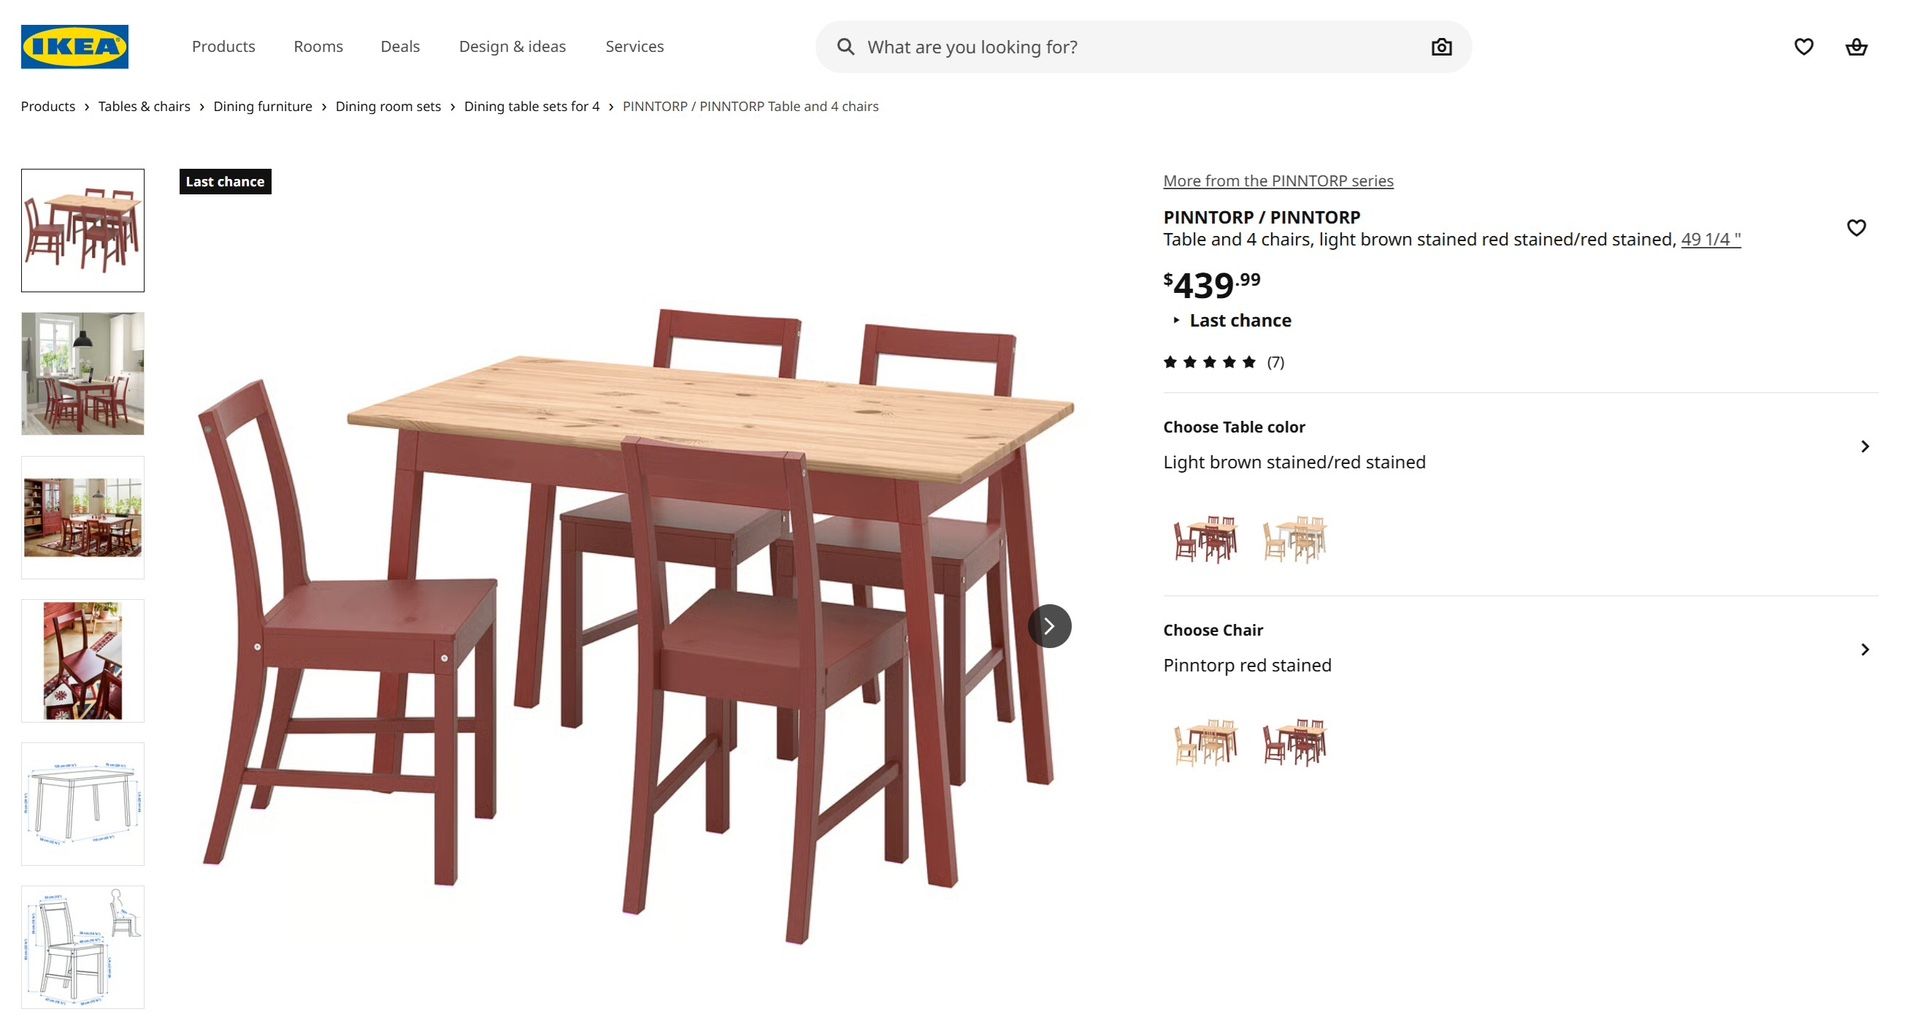This screenshot has width=1920, height=1028.
Task: Click the search magnifier icon
Action: (x=846, y=47)
